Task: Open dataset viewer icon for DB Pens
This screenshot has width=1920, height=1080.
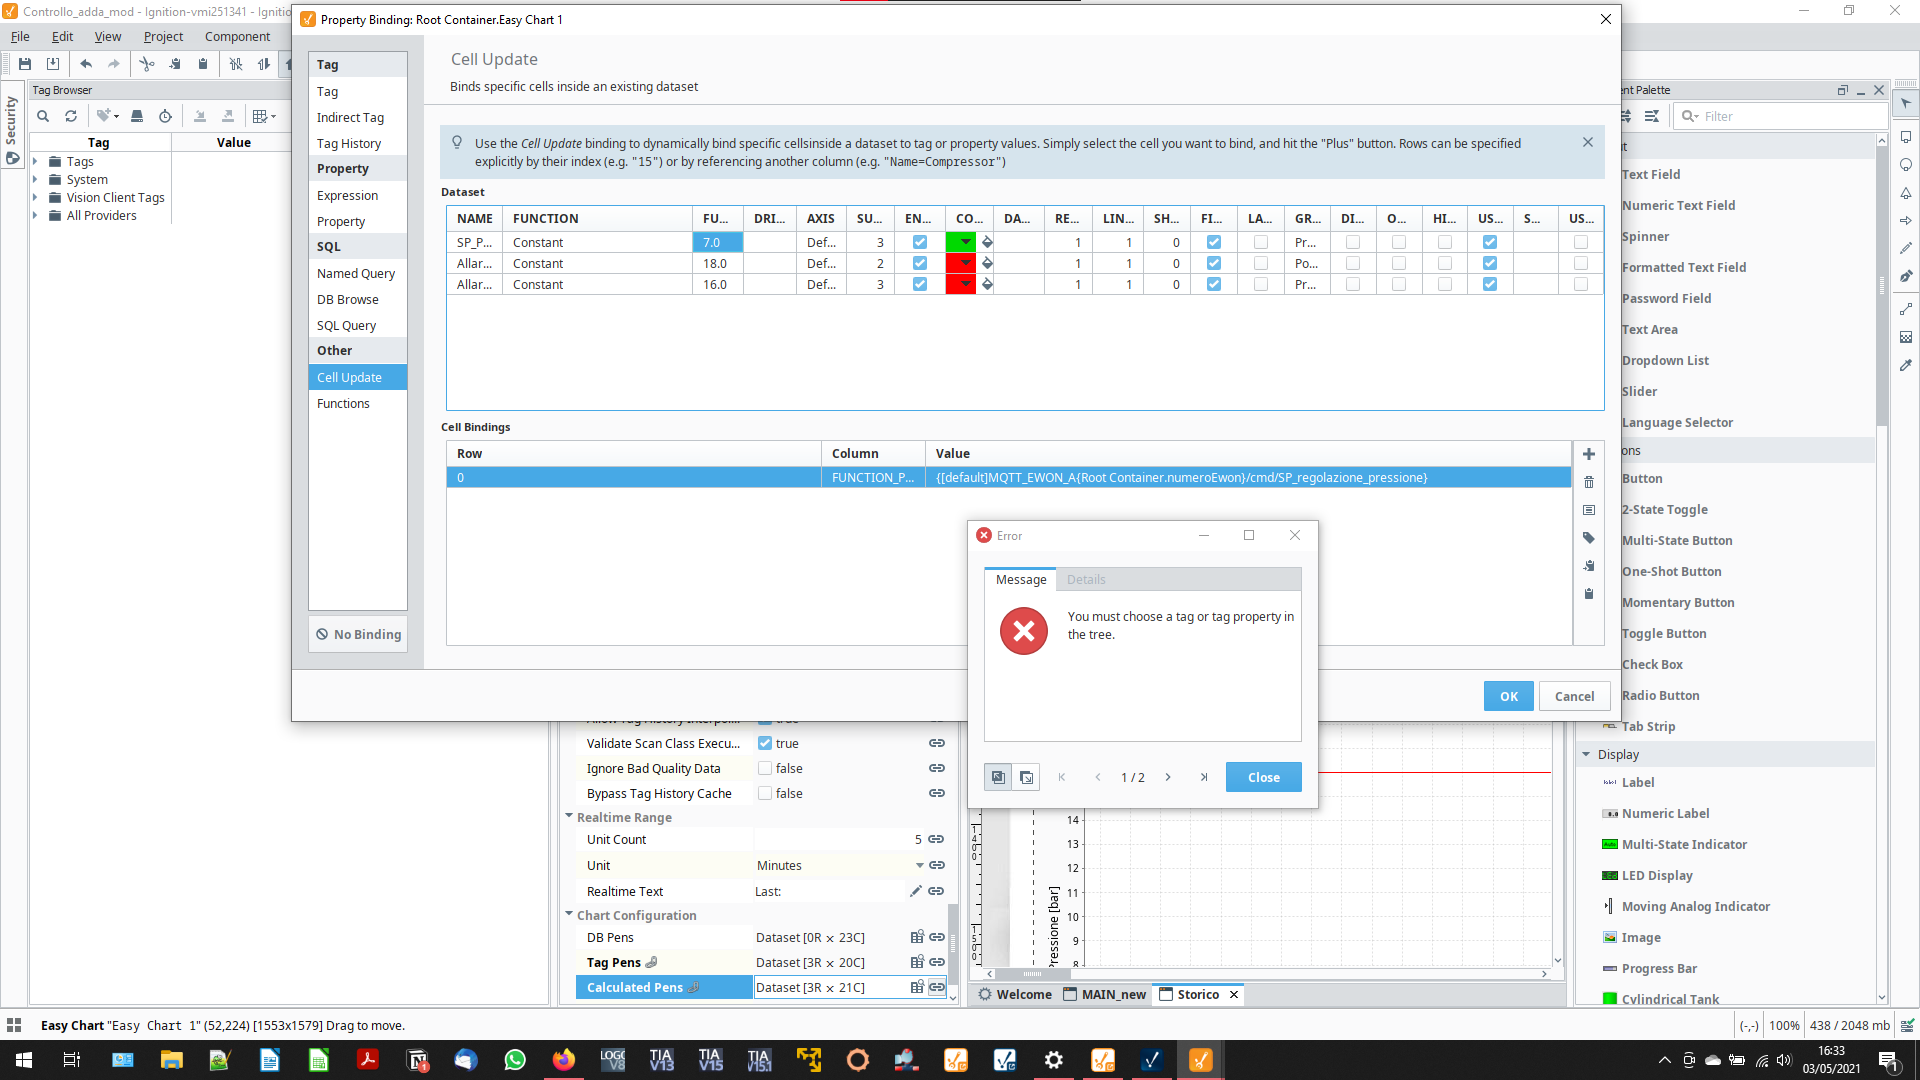Action: point(916,937)
